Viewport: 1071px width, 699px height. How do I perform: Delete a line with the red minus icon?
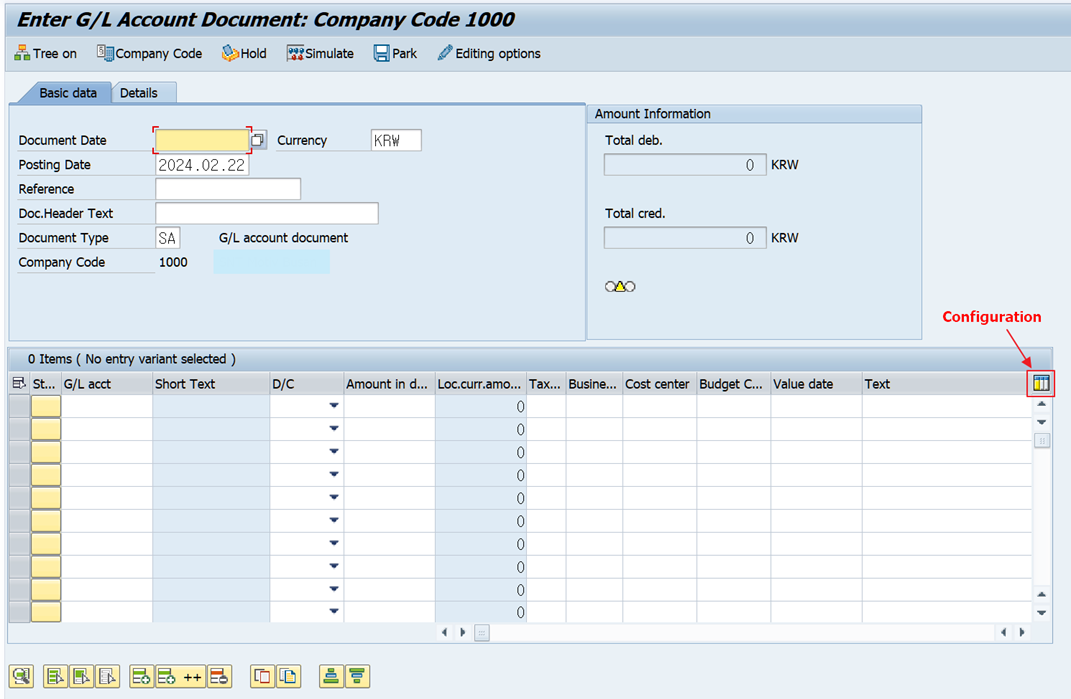pyautogui.click(x=219, y=676)
